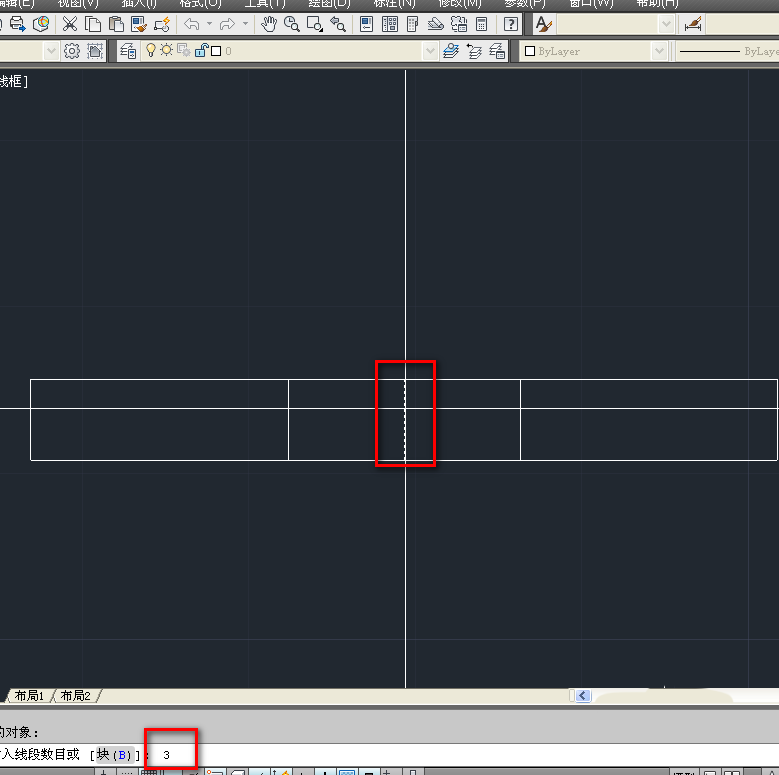This screenshot has height=775, width=779.
Task: Open the Text Style icon
Action: point(544,23)
